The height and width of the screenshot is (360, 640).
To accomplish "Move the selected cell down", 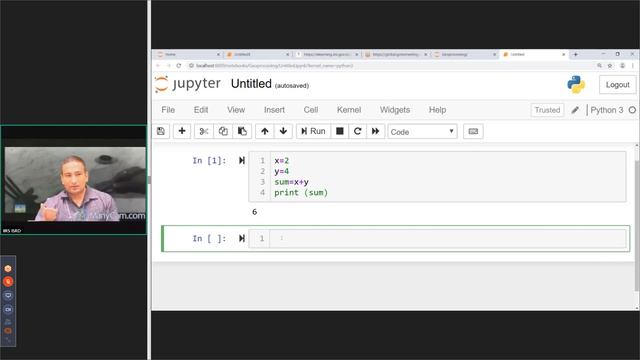I will click(283, 131).
